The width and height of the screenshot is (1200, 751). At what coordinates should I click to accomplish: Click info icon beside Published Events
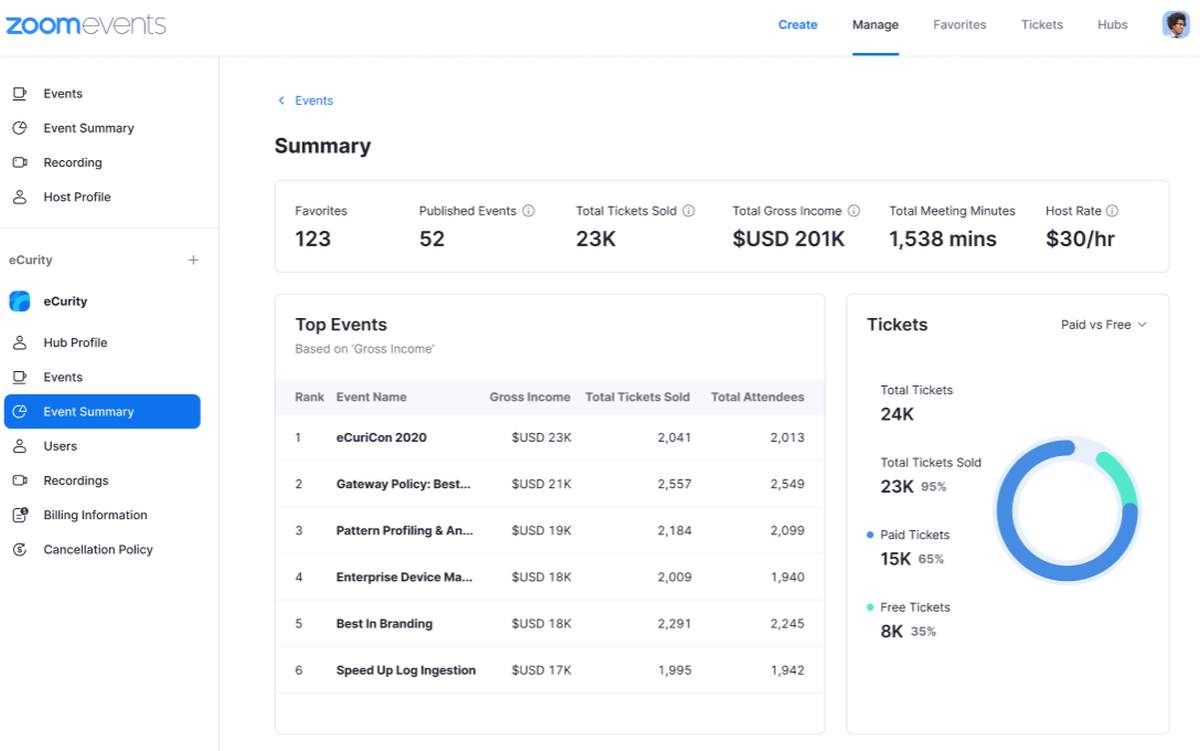[529, 211]
